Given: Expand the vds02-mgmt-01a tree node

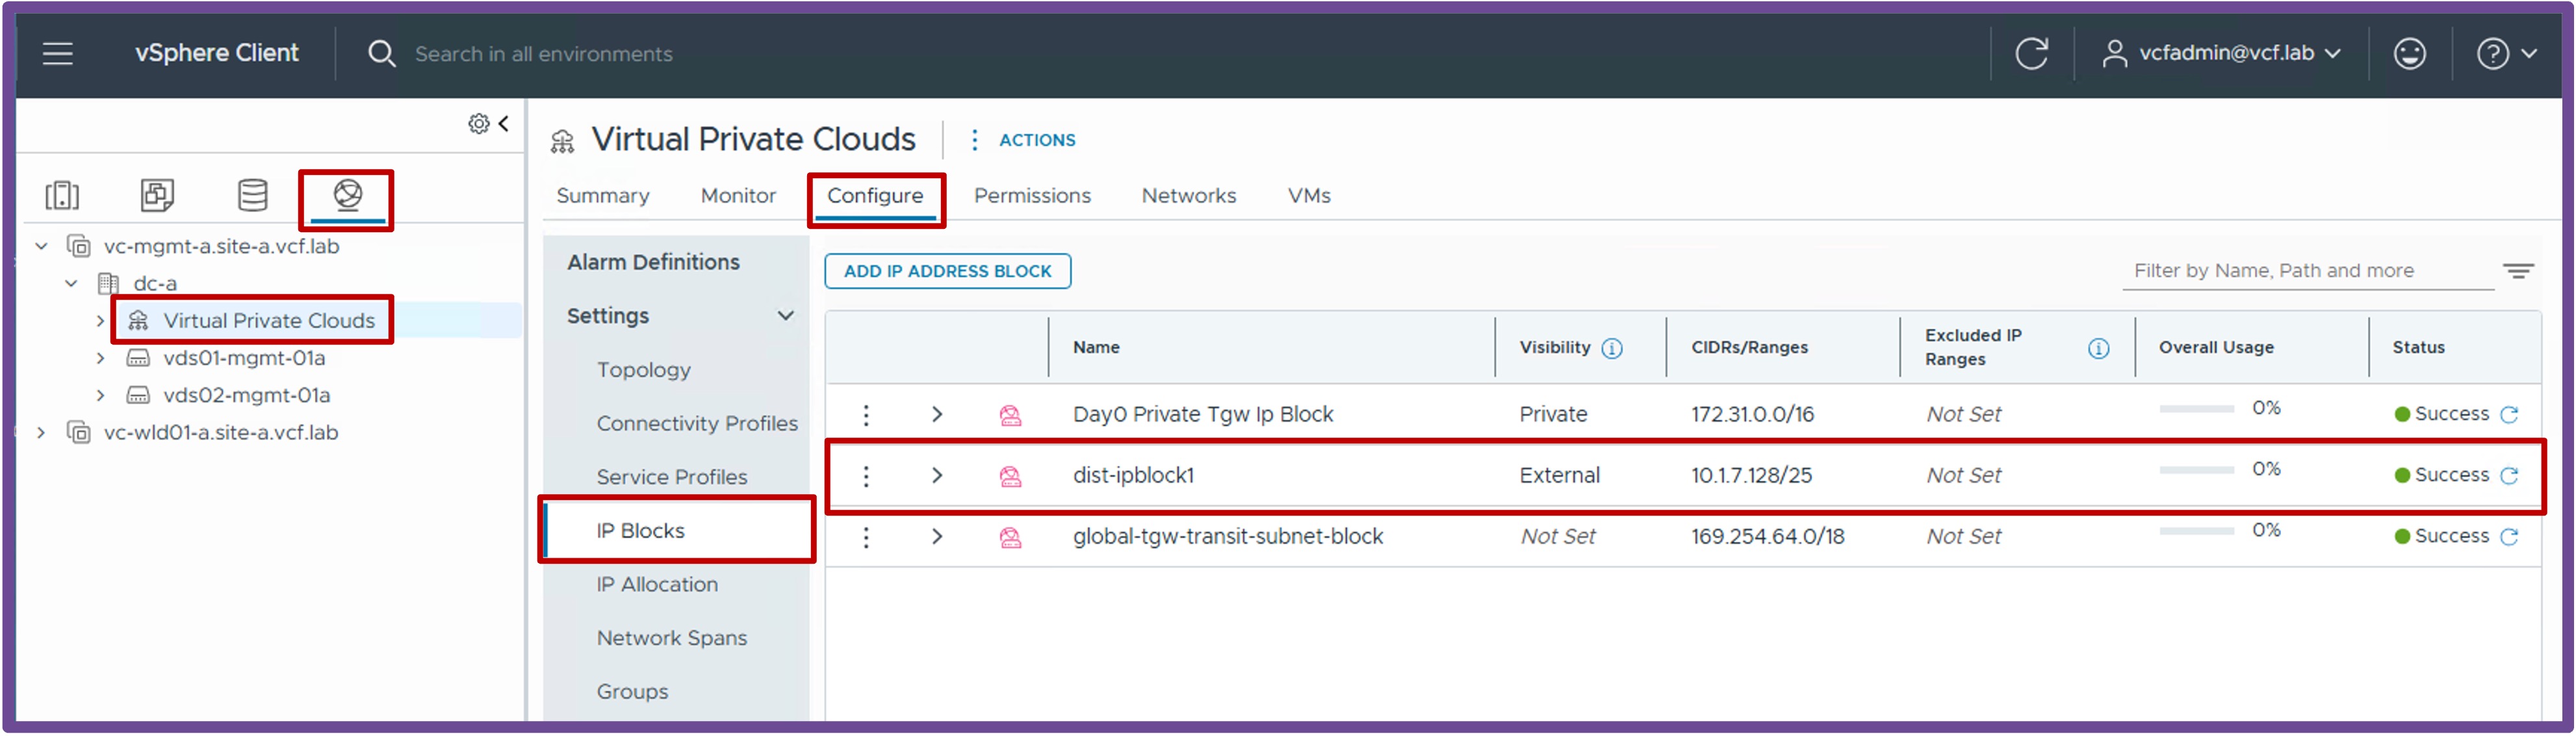Looking at the screenshot, I should point(100,395).
